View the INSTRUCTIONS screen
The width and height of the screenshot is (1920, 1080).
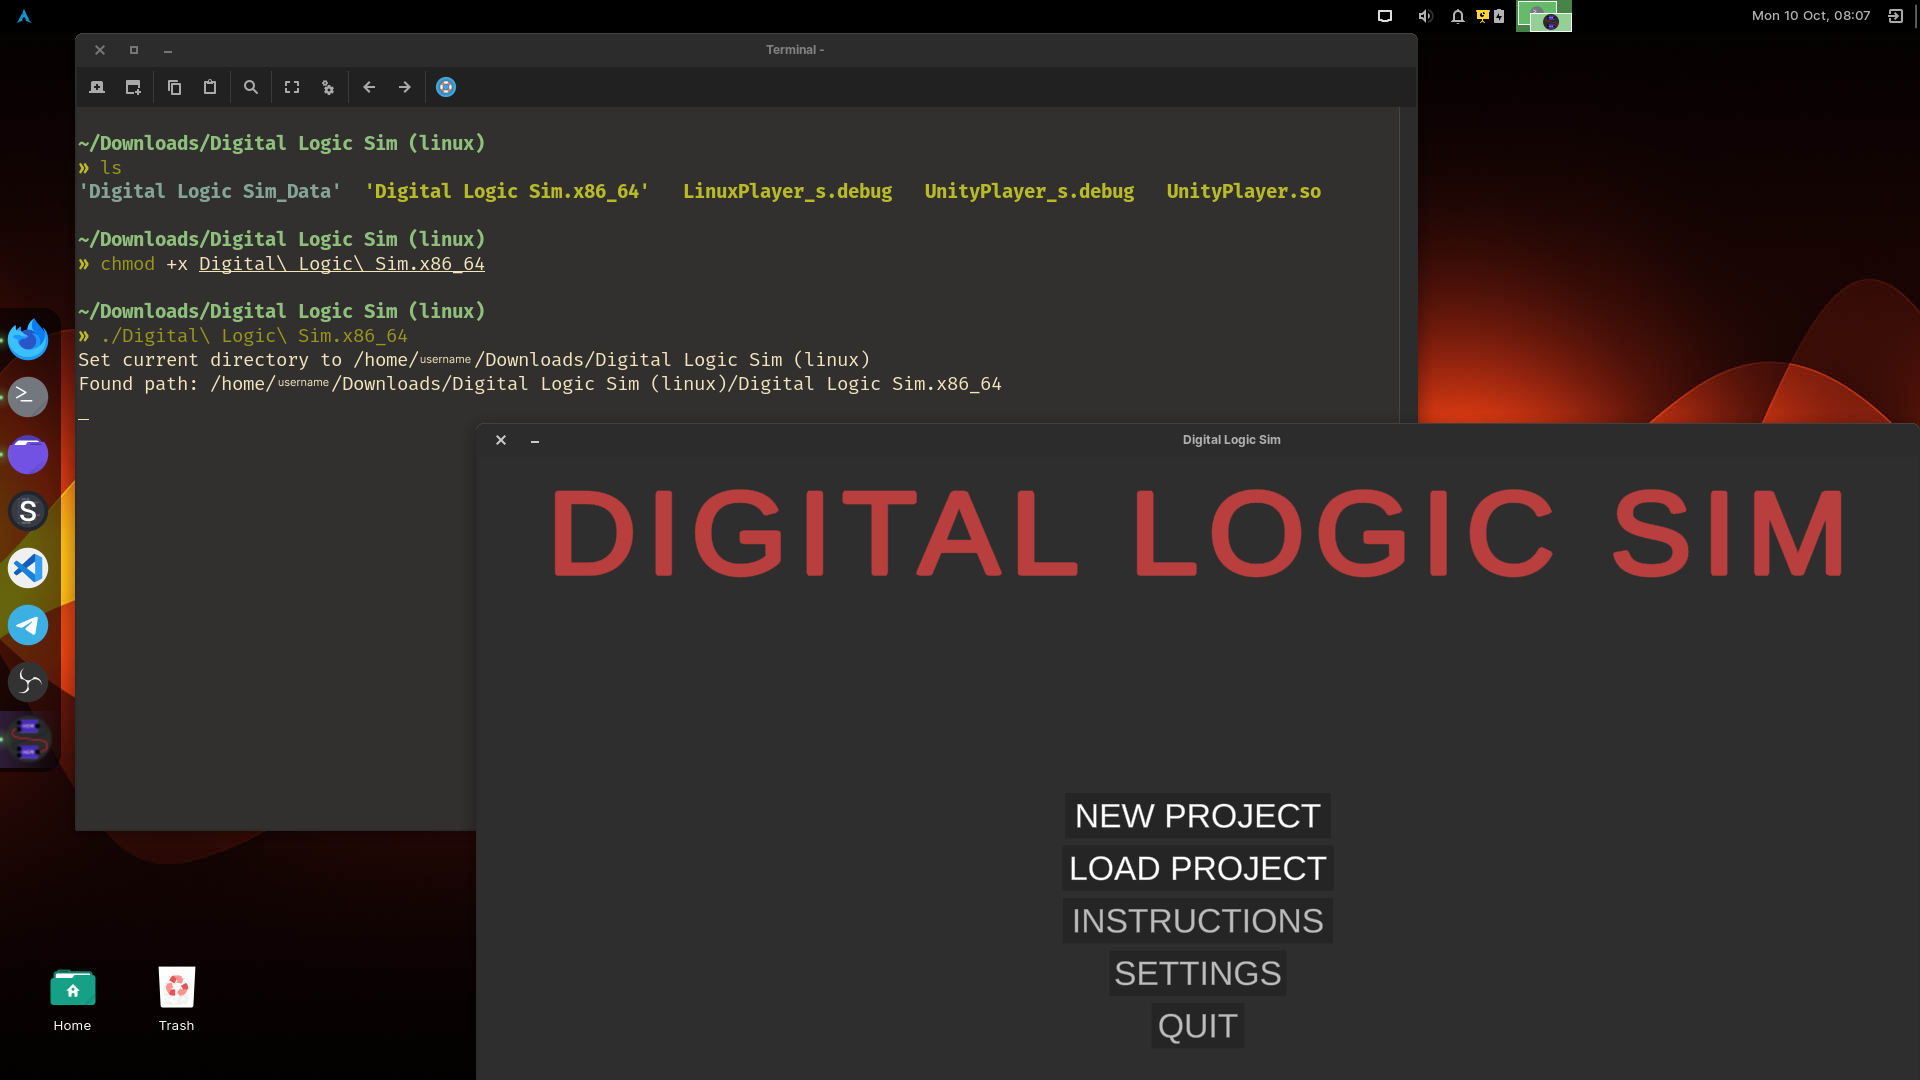pos(1196,920)
